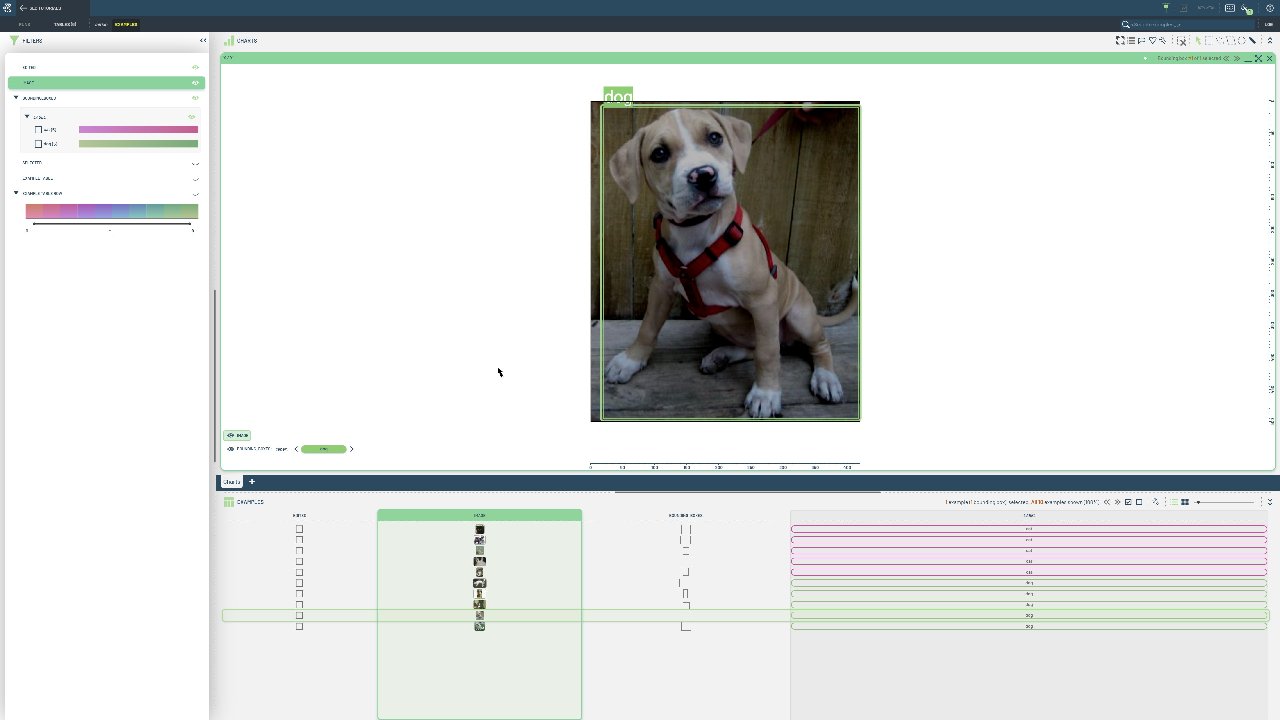Image resolution: width=1280 pixels, height=720 pixels.
Task: Collapse the bounding boxes filter group
Action: (x=16, y=98)
